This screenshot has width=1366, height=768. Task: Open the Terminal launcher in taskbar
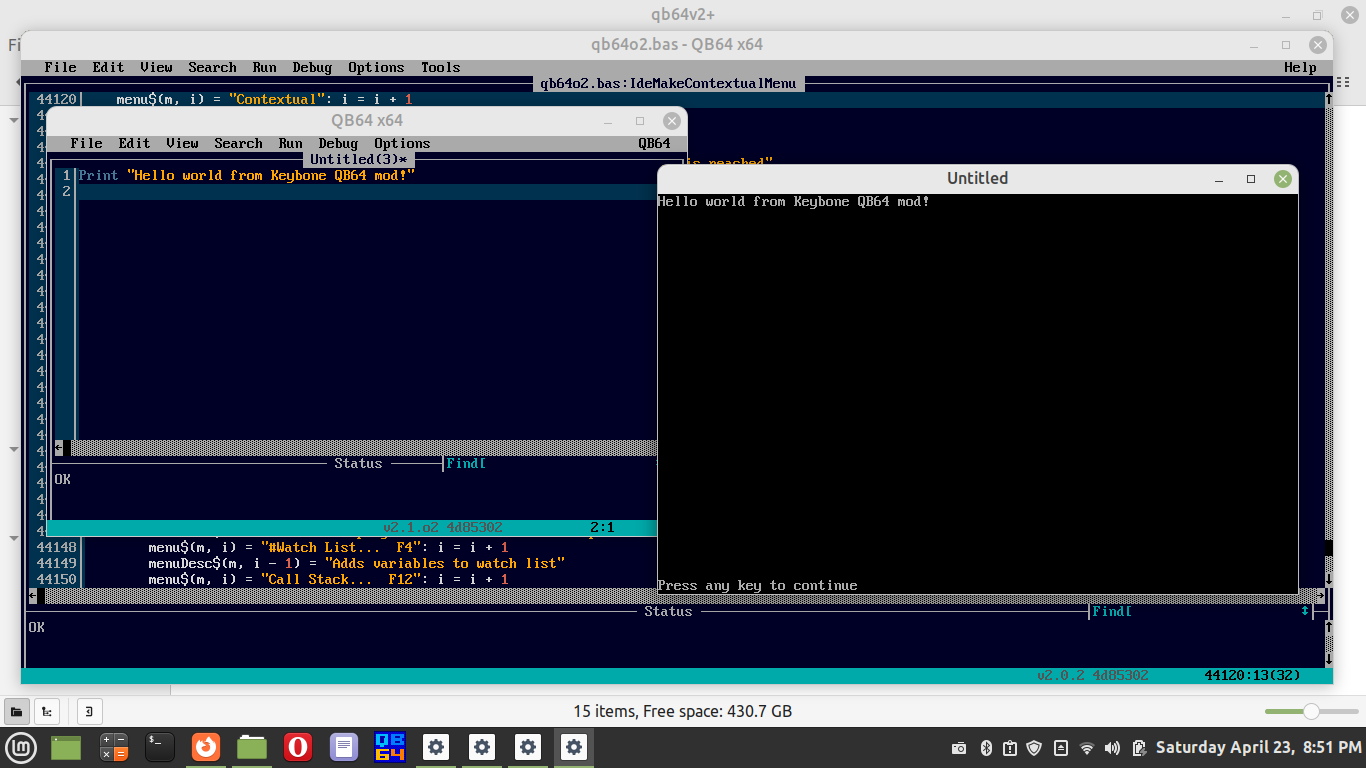[160, 747]
